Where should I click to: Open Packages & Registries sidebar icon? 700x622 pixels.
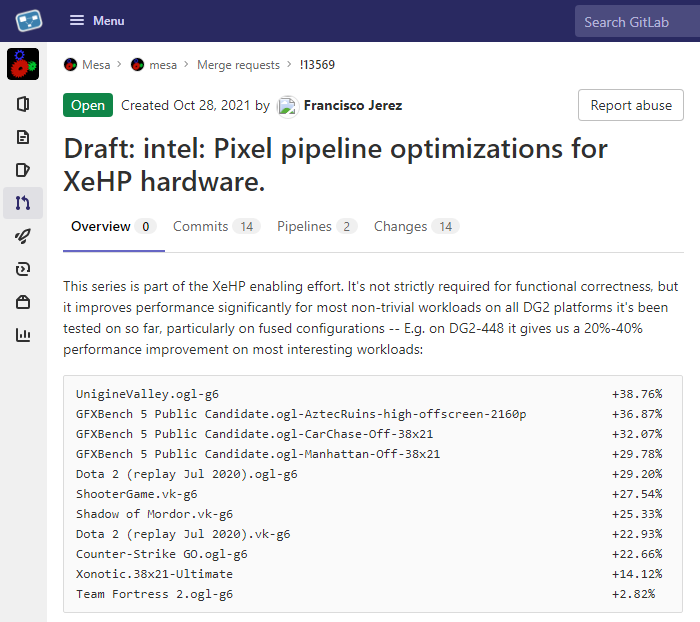coord(23,302)
